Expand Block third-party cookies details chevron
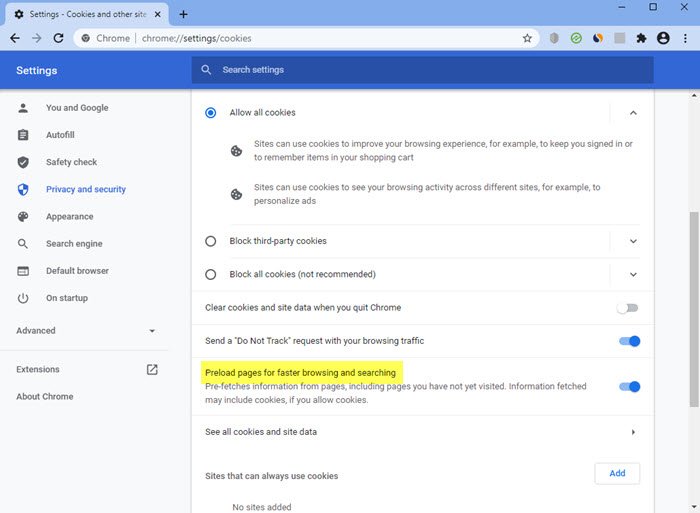The width and height of the screenshot is (700, 513). pyautogui.click(x=633, y=241)
